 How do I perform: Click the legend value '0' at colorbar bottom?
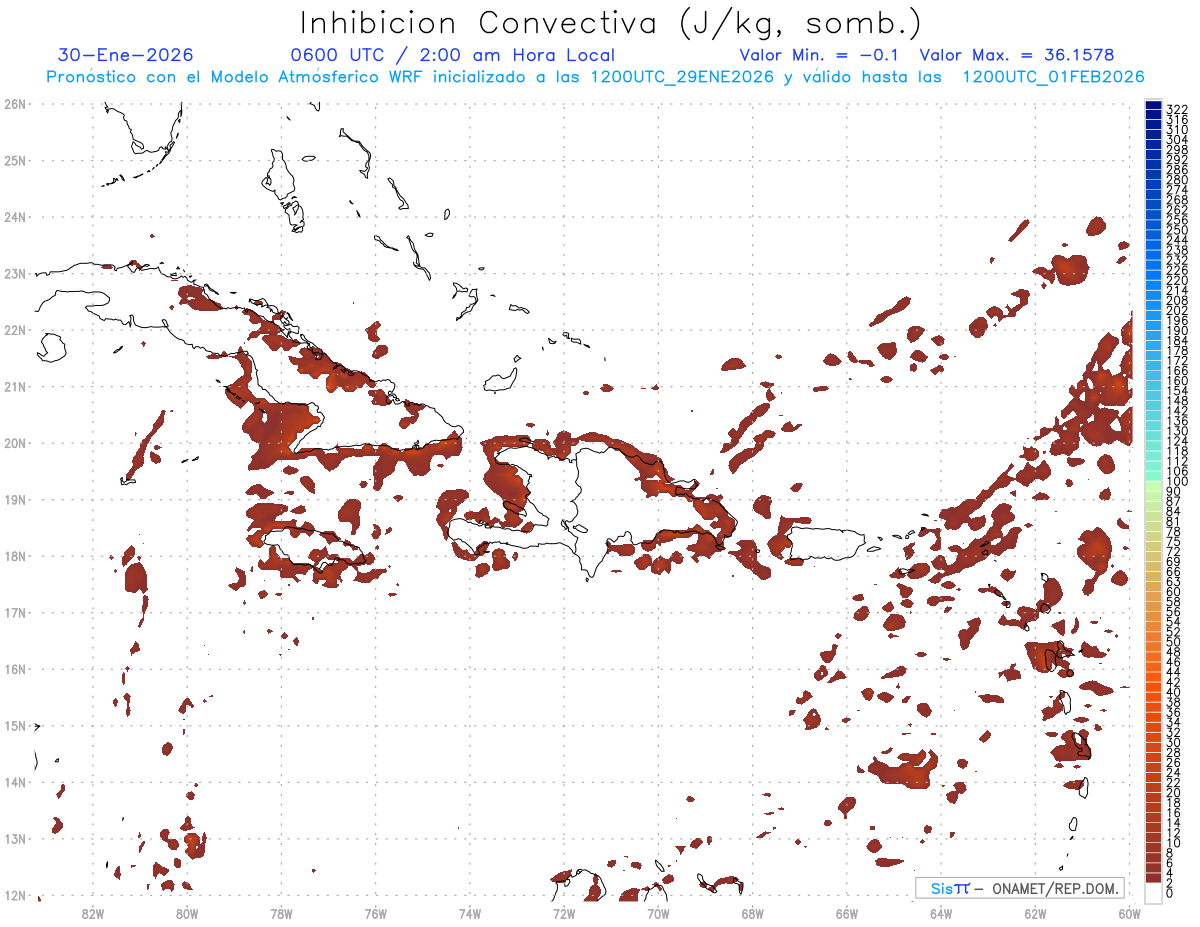point(1170,892)
